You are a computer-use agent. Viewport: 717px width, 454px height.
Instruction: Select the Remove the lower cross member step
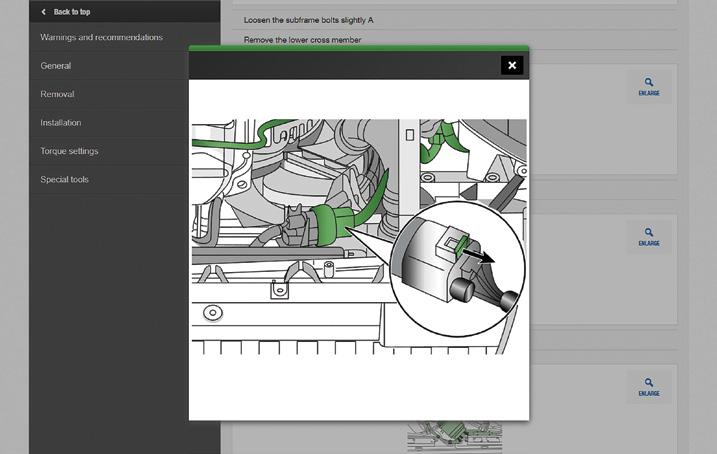click(x=302, y=40)
